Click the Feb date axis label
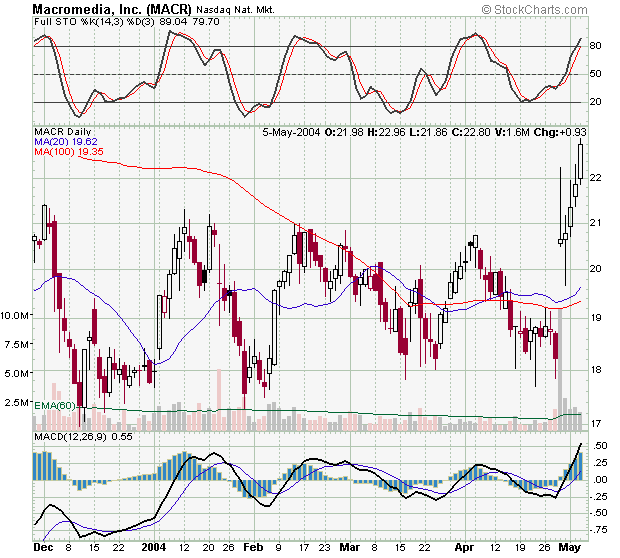The width and height of the screenshot is (620, 558). coord(253,547)
